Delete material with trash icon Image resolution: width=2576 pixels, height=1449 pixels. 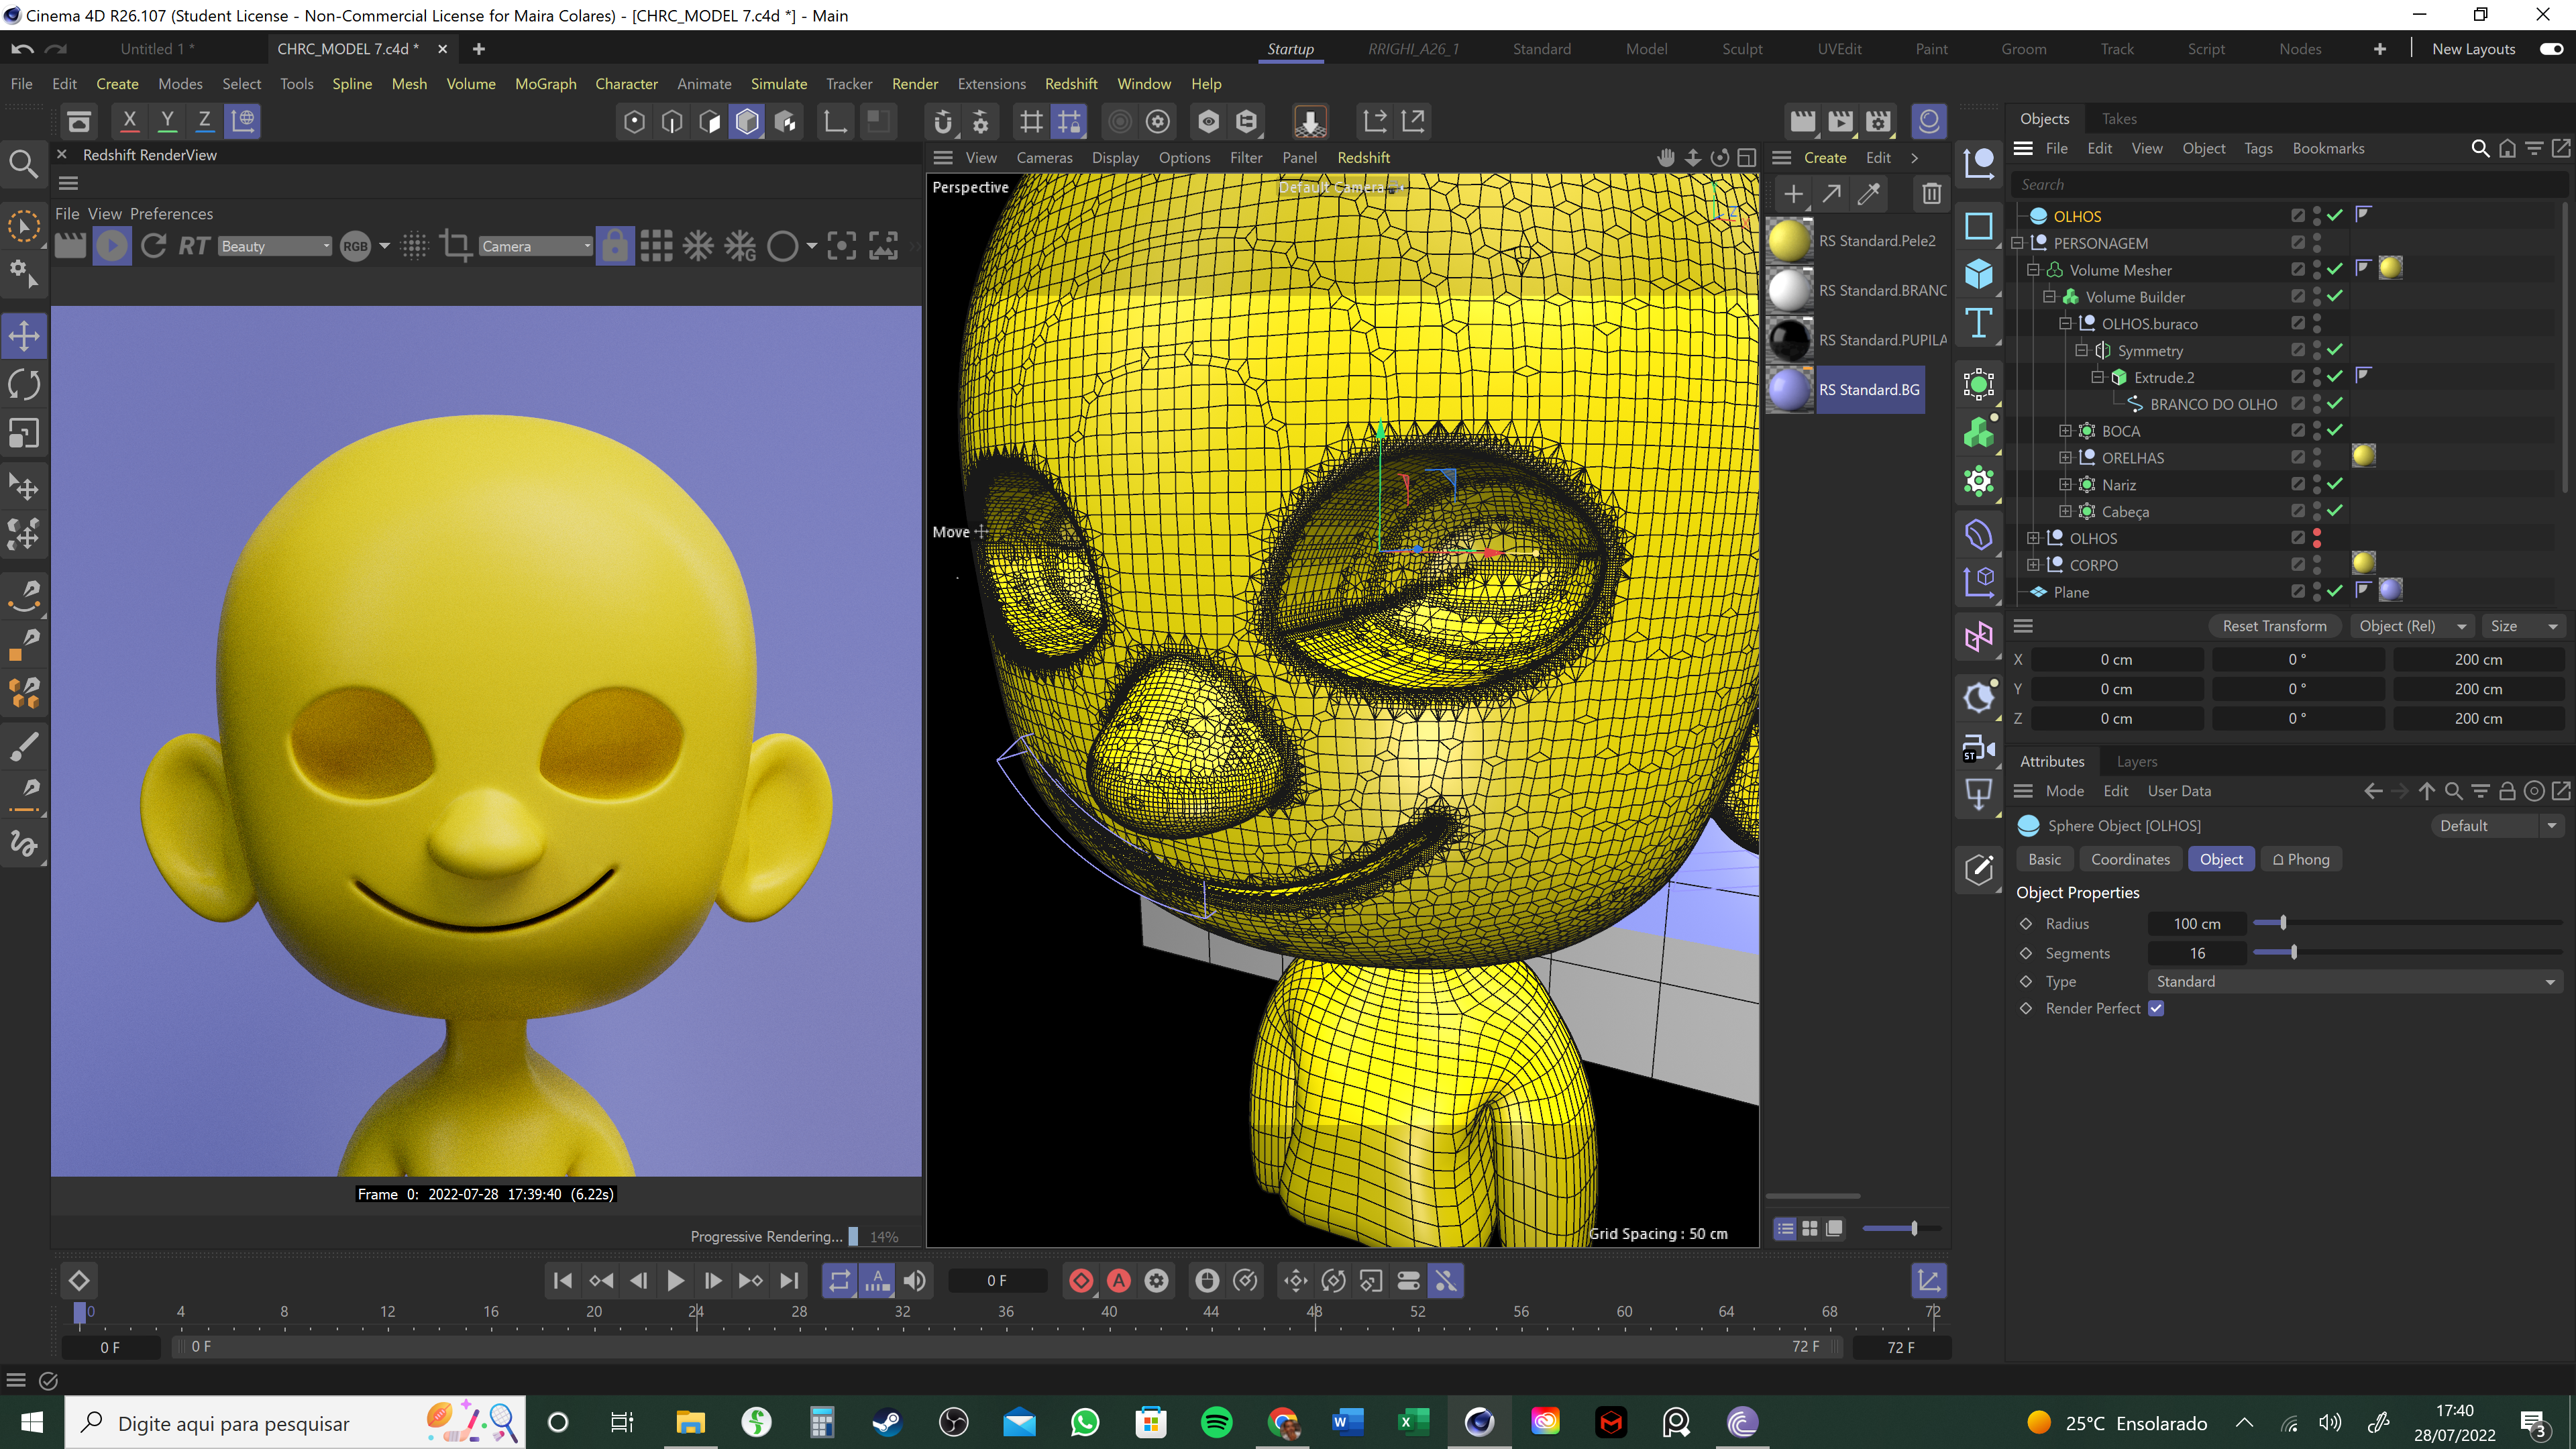coord(1931,194)
